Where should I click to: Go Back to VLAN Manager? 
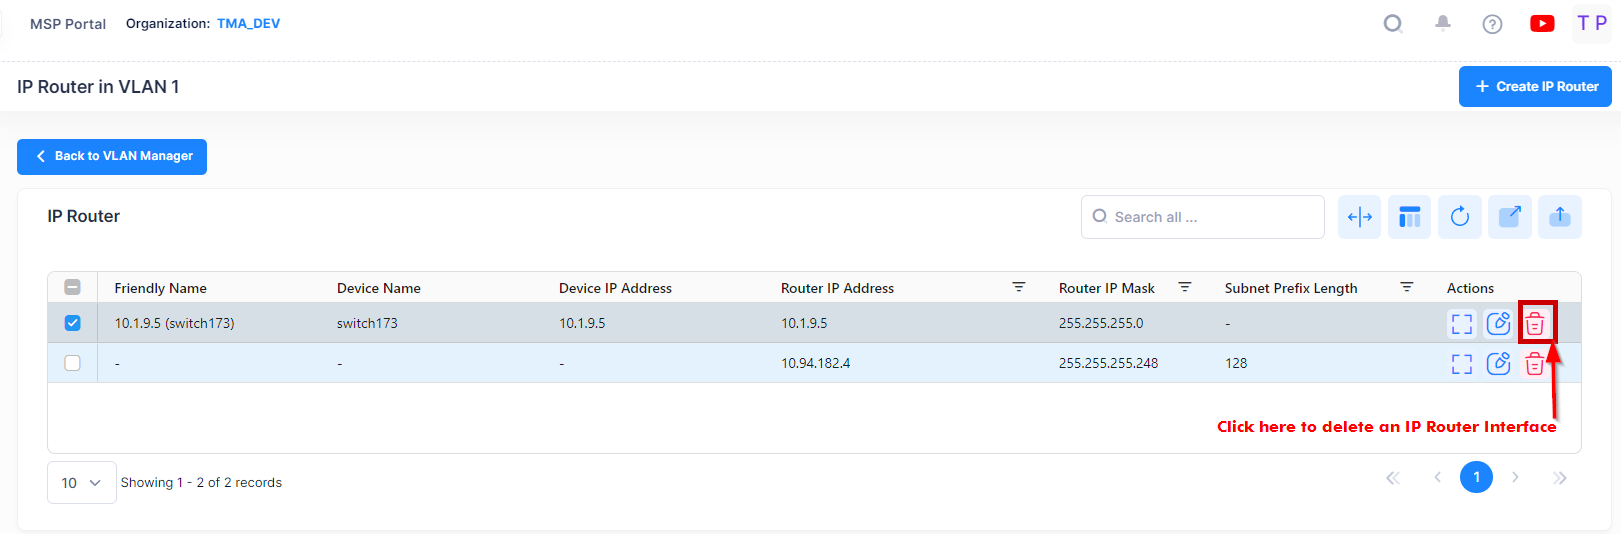pos(112,157)
